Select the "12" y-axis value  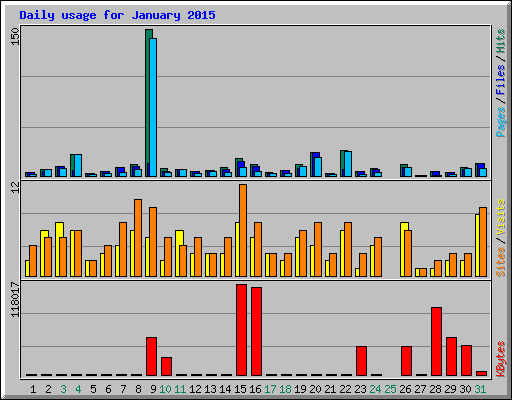pos(15,187)
